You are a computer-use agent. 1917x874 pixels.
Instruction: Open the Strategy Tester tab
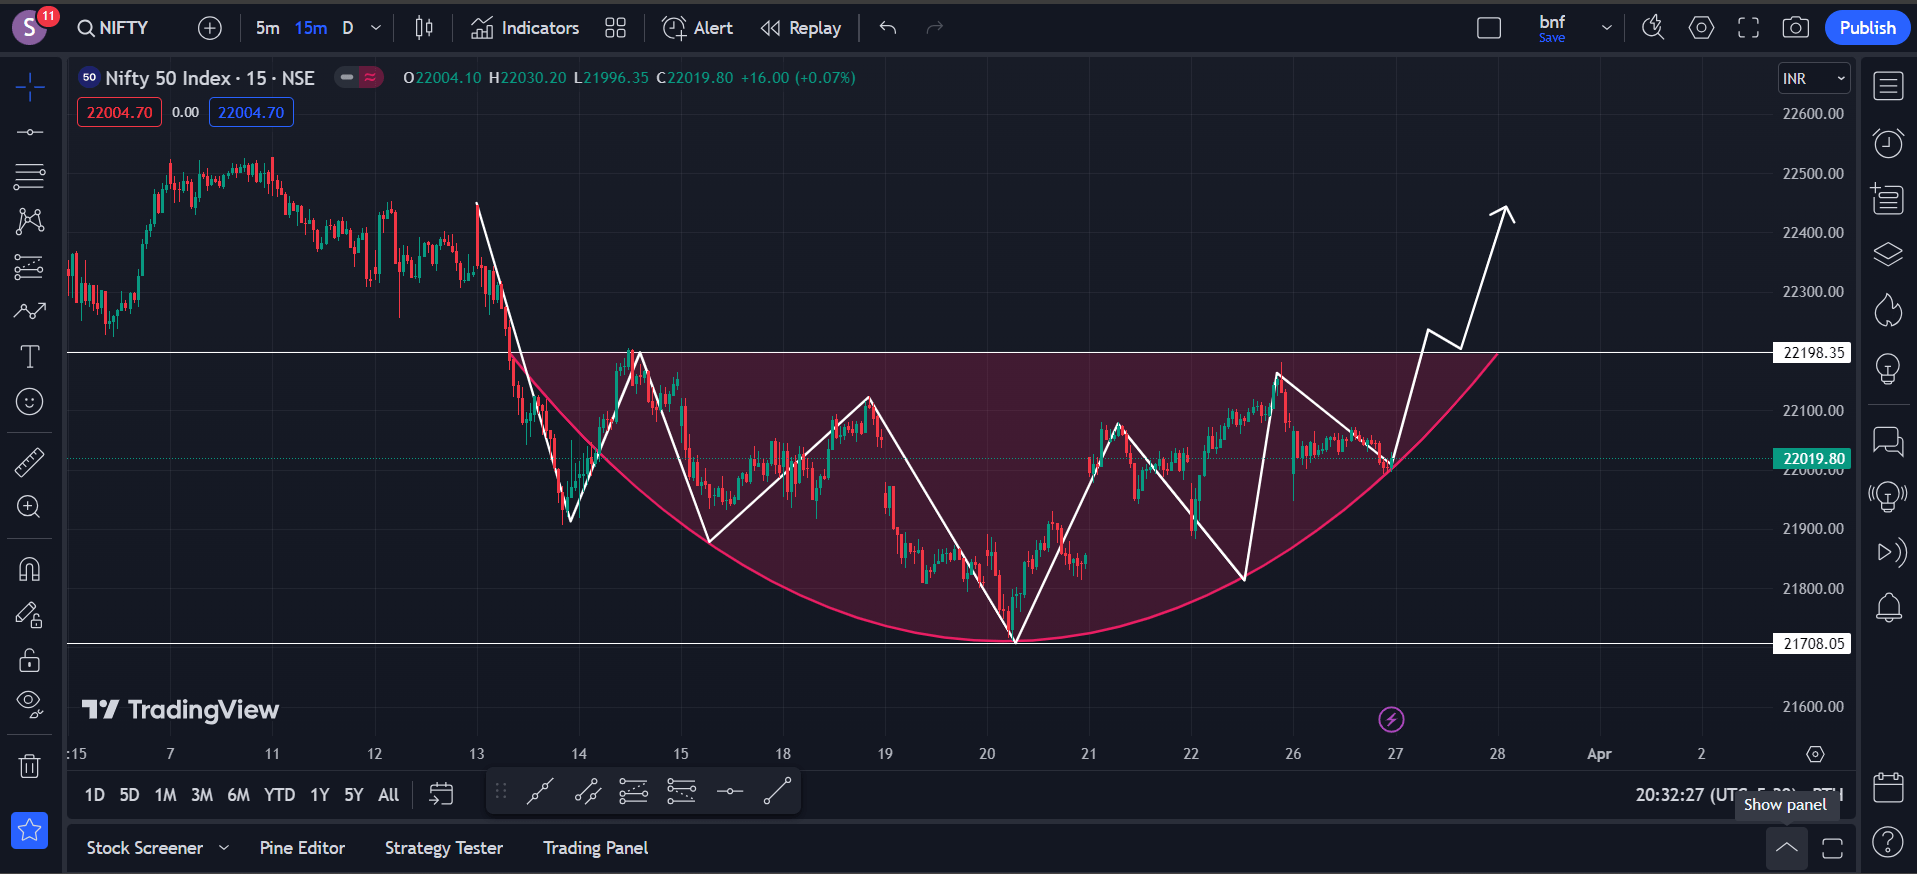[x=444, y=848]
